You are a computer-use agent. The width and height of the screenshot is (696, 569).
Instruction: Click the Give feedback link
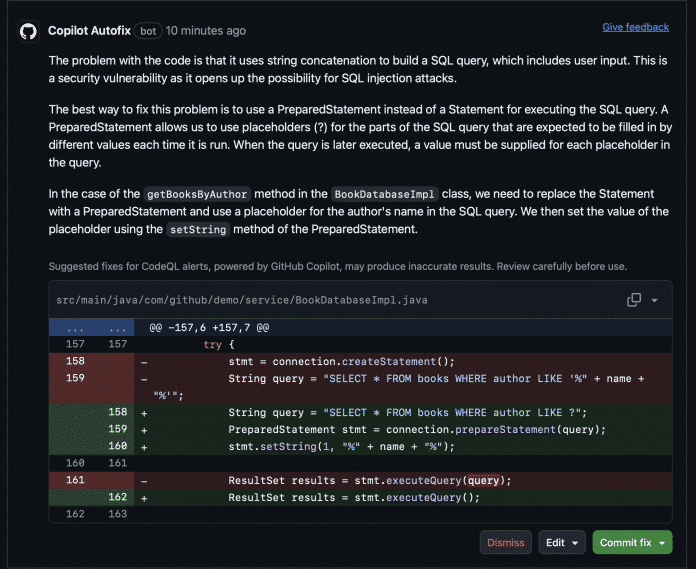point(635,27)
